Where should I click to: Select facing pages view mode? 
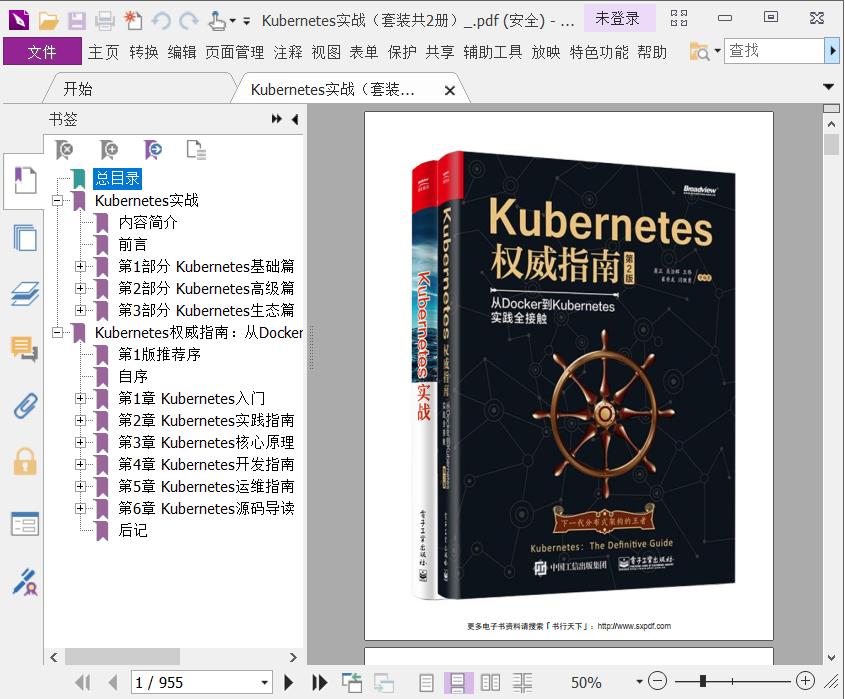490,683
